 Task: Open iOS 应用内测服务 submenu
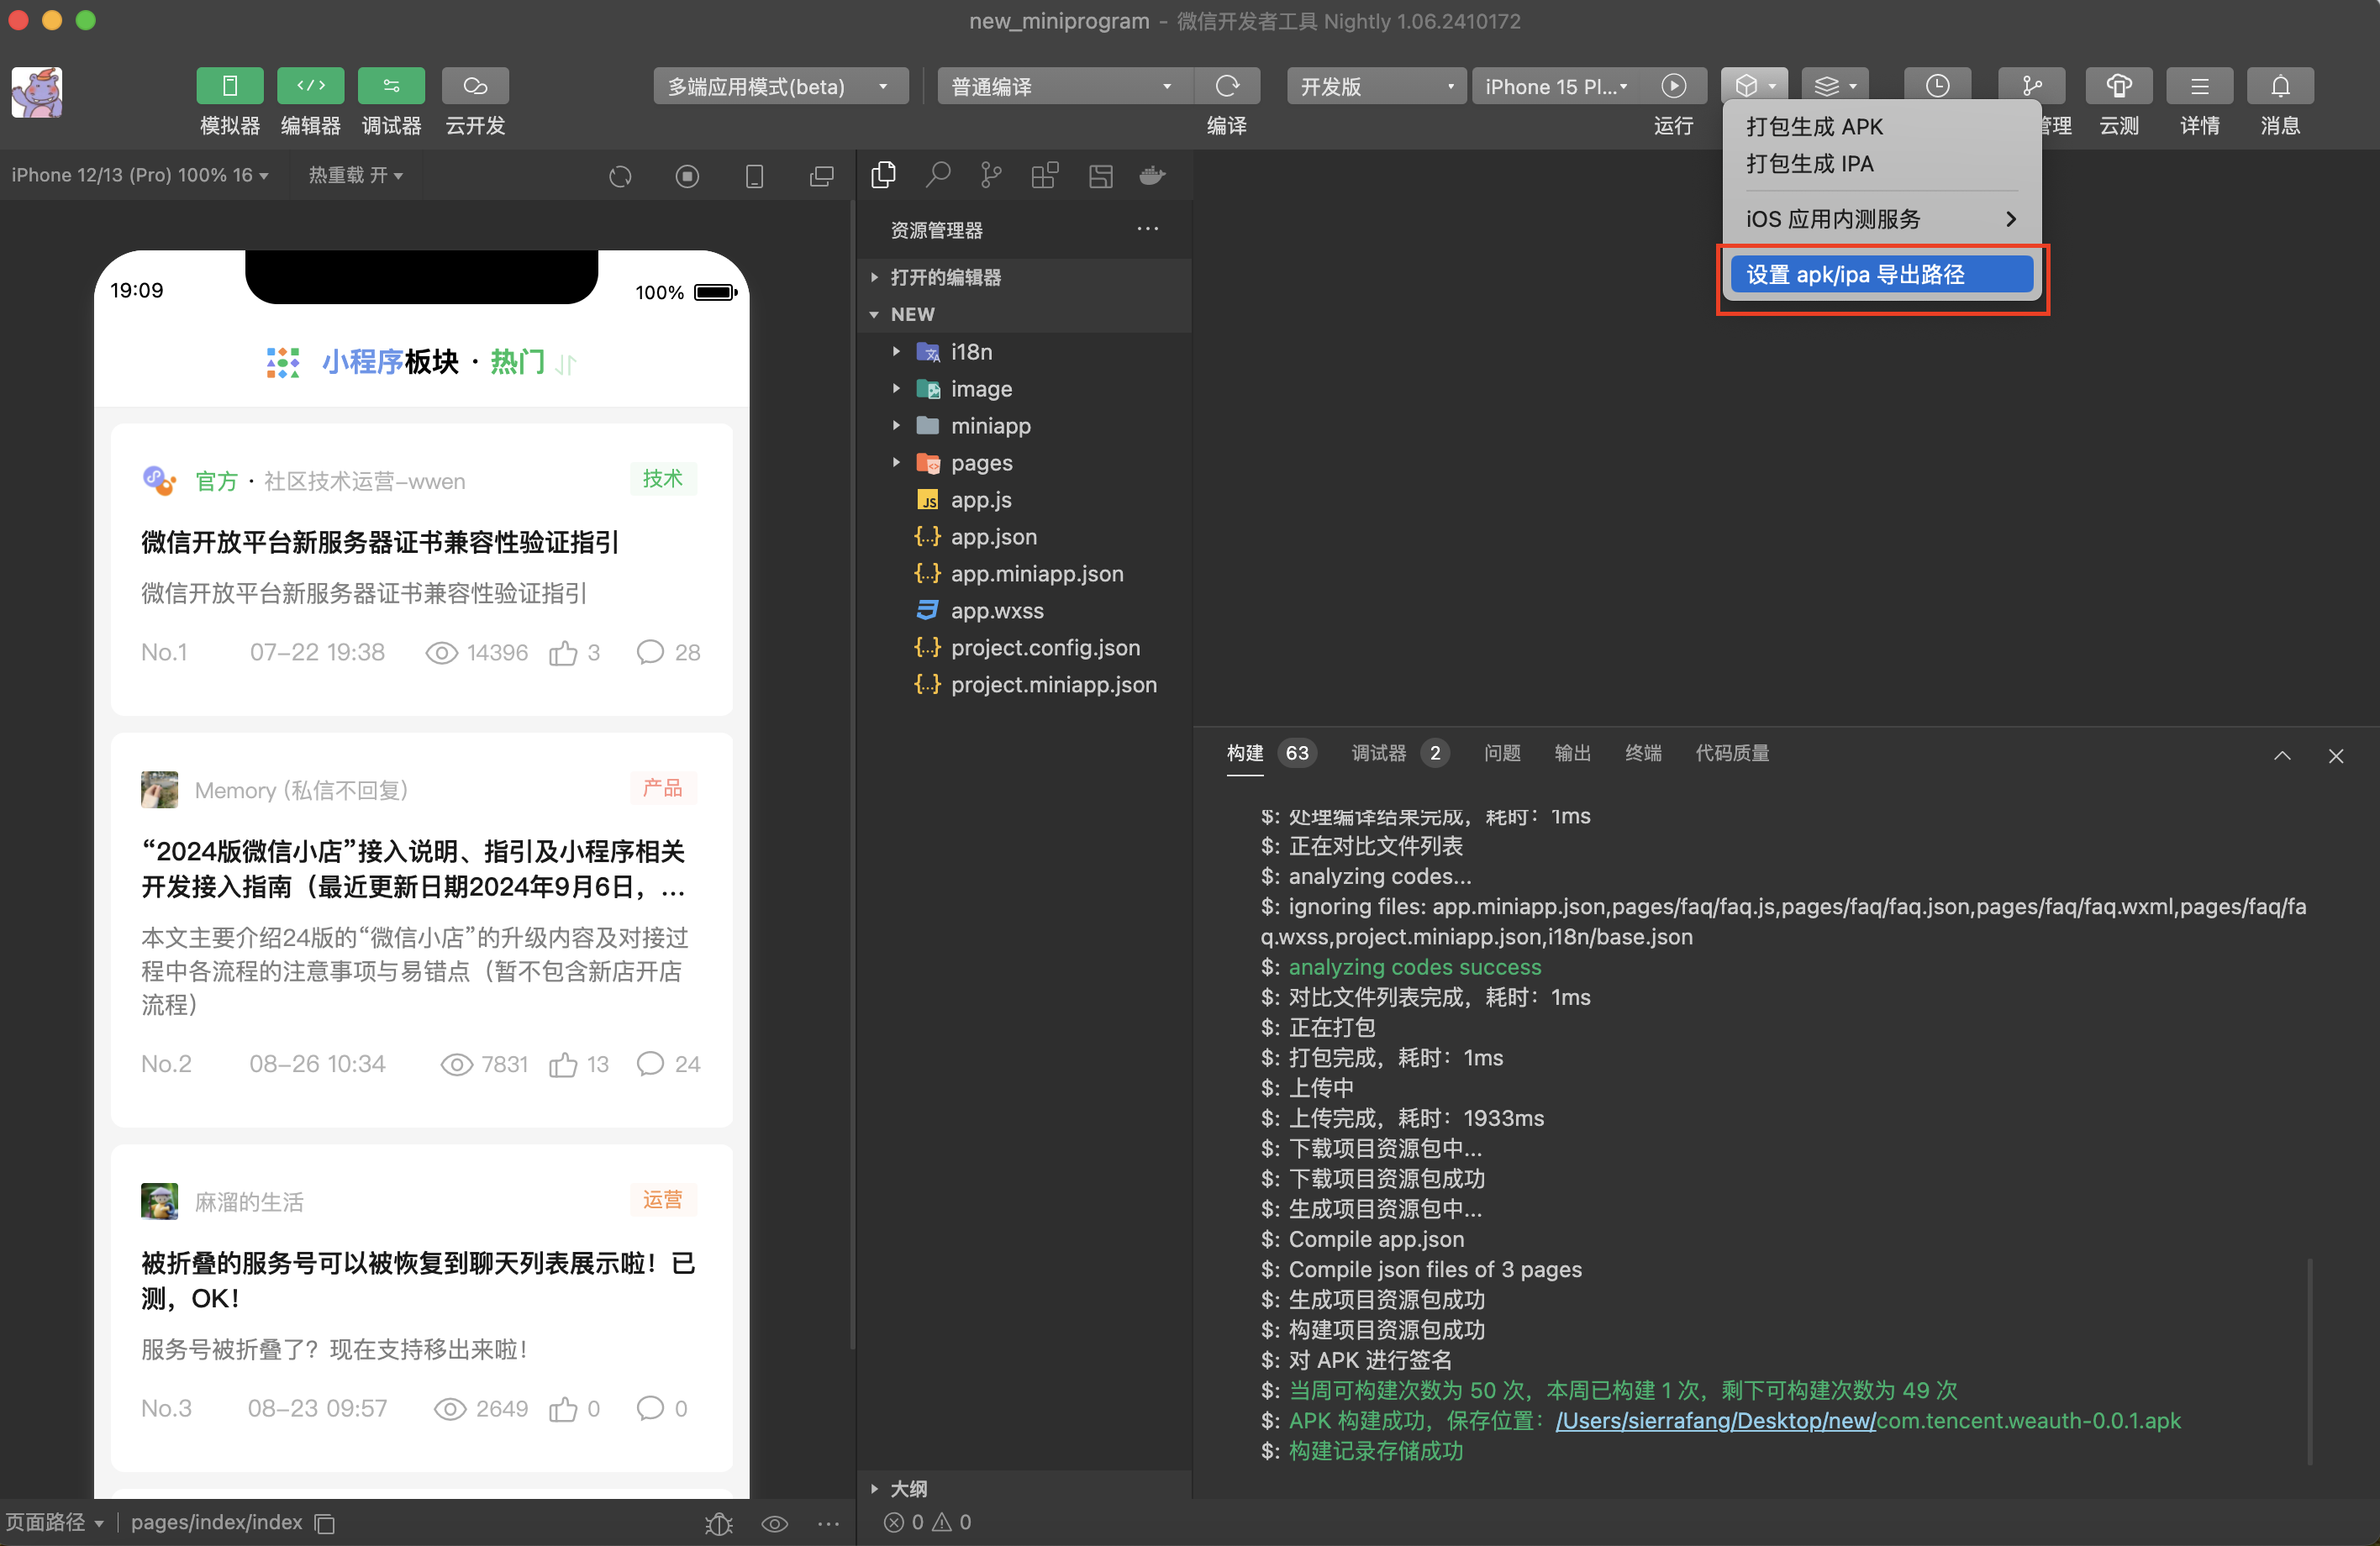pos(1880,219)
